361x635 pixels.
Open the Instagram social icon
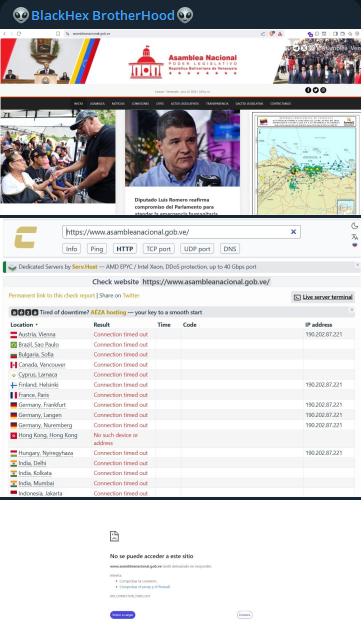[323, 90]
